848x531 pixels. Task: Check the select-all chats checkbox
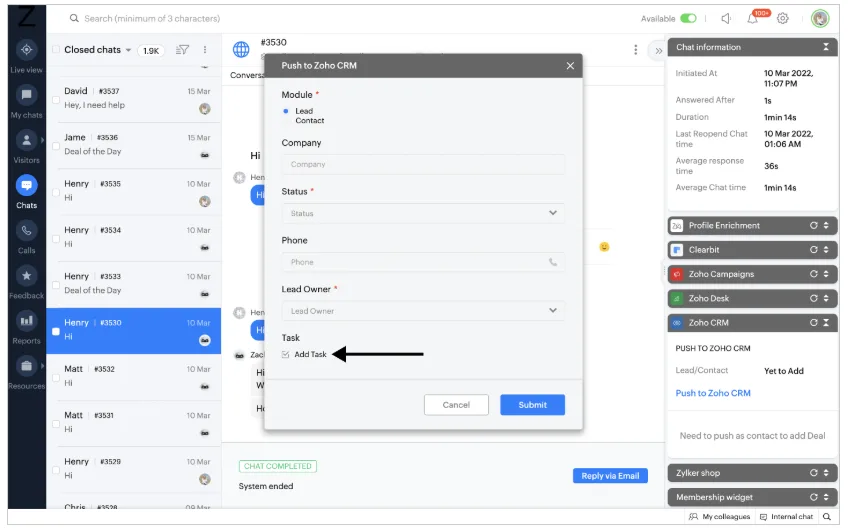coord(56,50)
